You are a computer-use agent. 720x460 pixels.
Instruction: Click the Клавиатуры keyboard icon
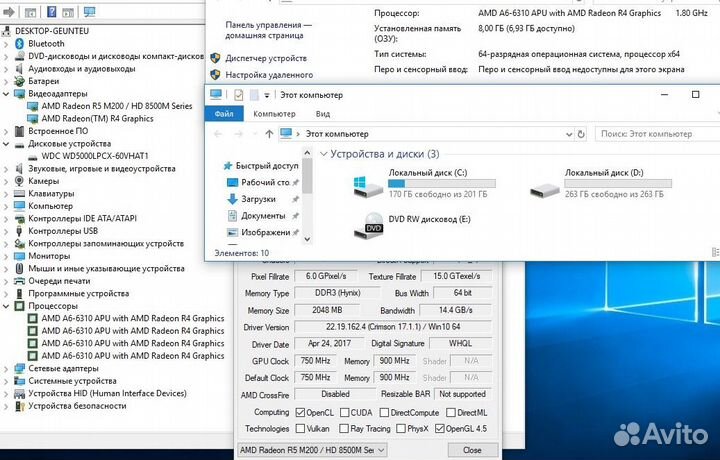point(19,193)
